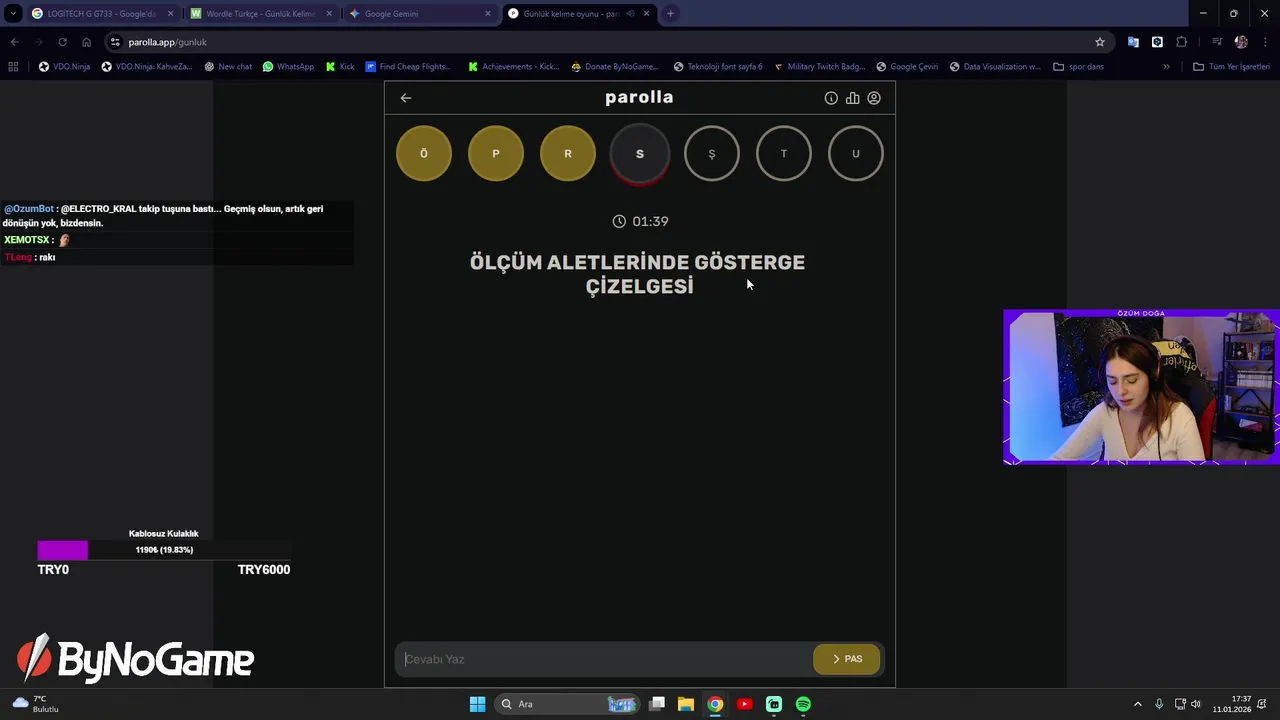Image resolution: width=1280 pixels, height=720 pixels.
Task: Click the parolla.app/gunluk address bar
Action: pos(610,42)
